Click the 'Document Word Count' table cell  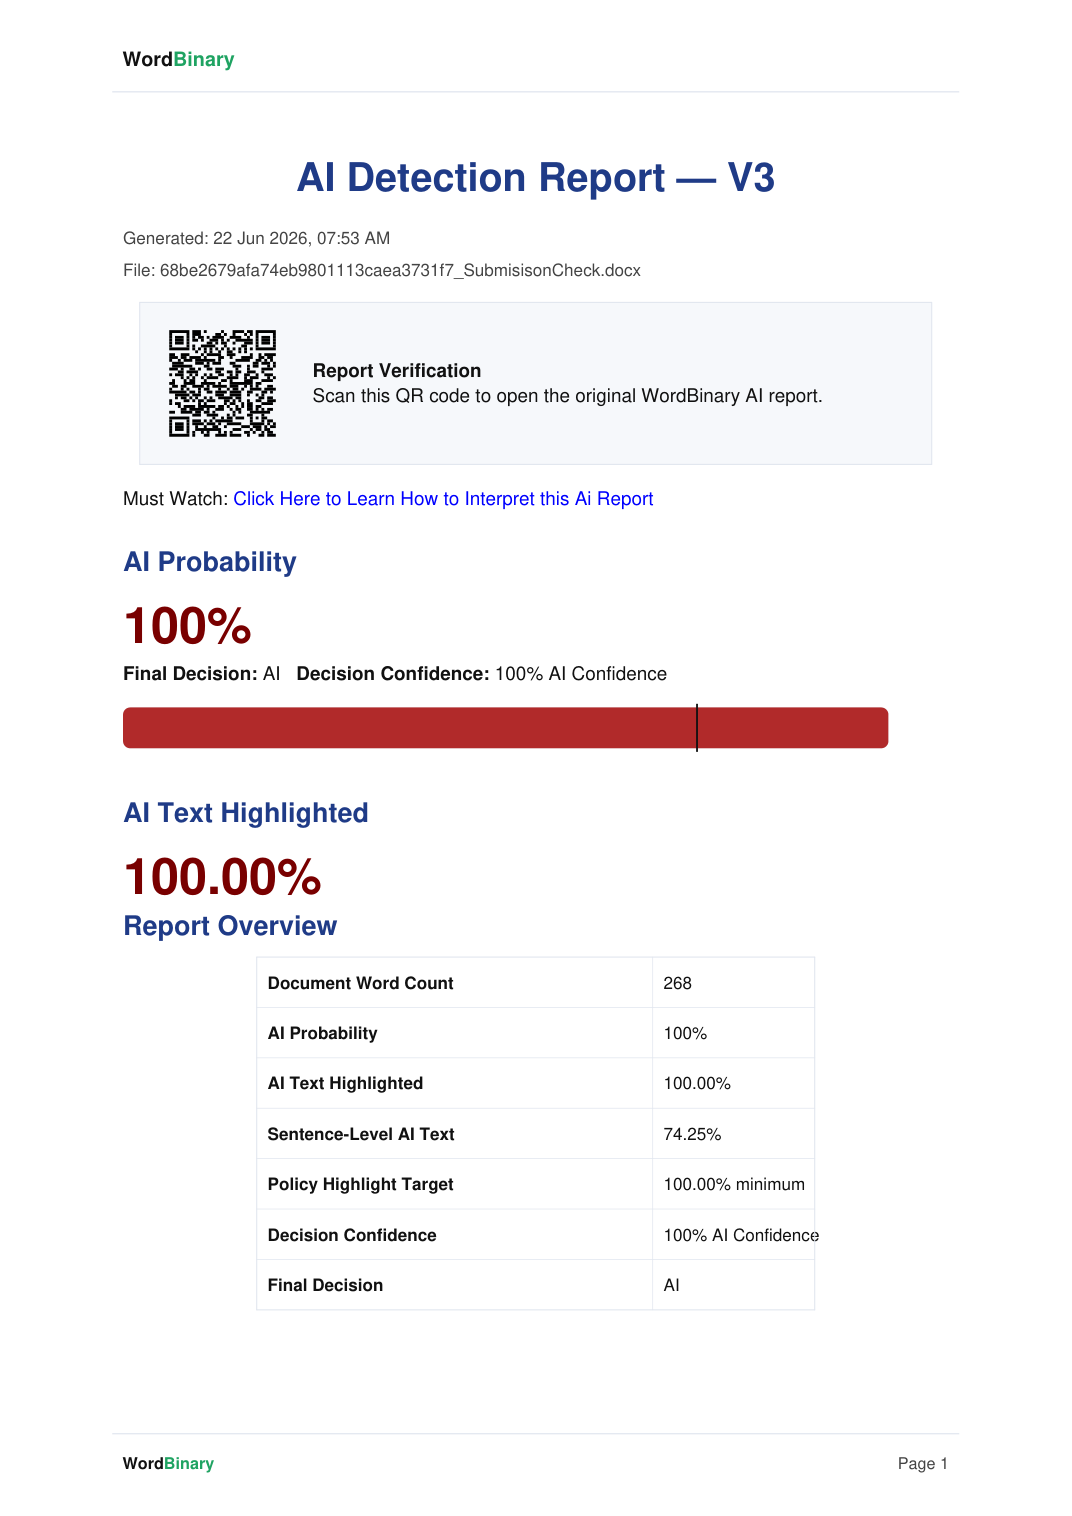pyautogui.click(x=455, y=983)
